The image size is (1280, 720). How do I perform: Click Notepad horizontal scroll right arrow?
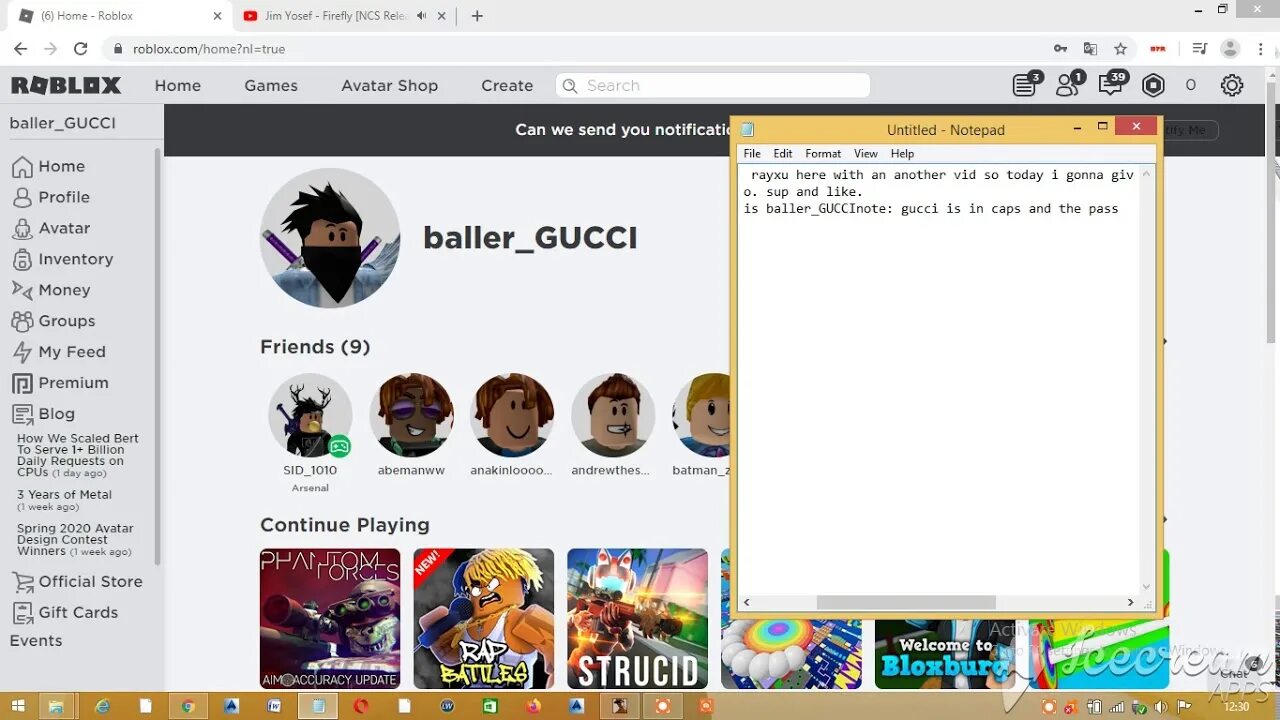point(1130,602)
